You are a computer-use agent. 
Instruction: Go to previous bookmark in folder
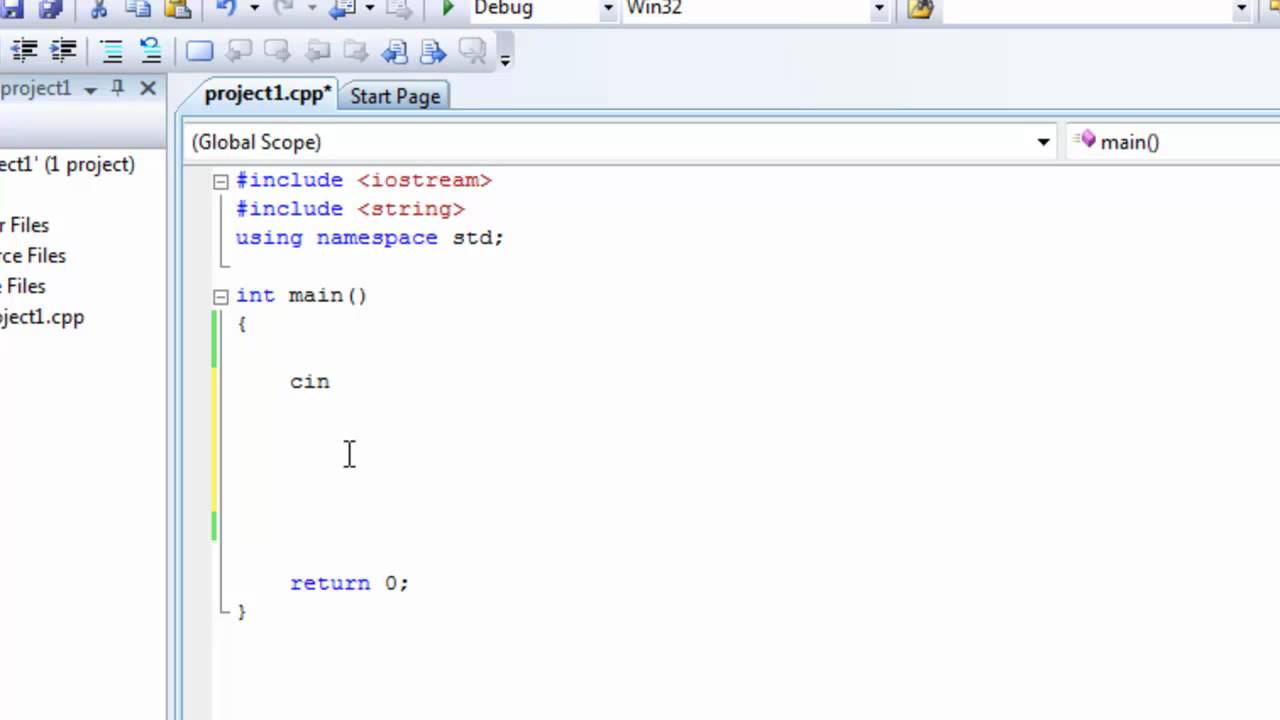click(318, 51)
